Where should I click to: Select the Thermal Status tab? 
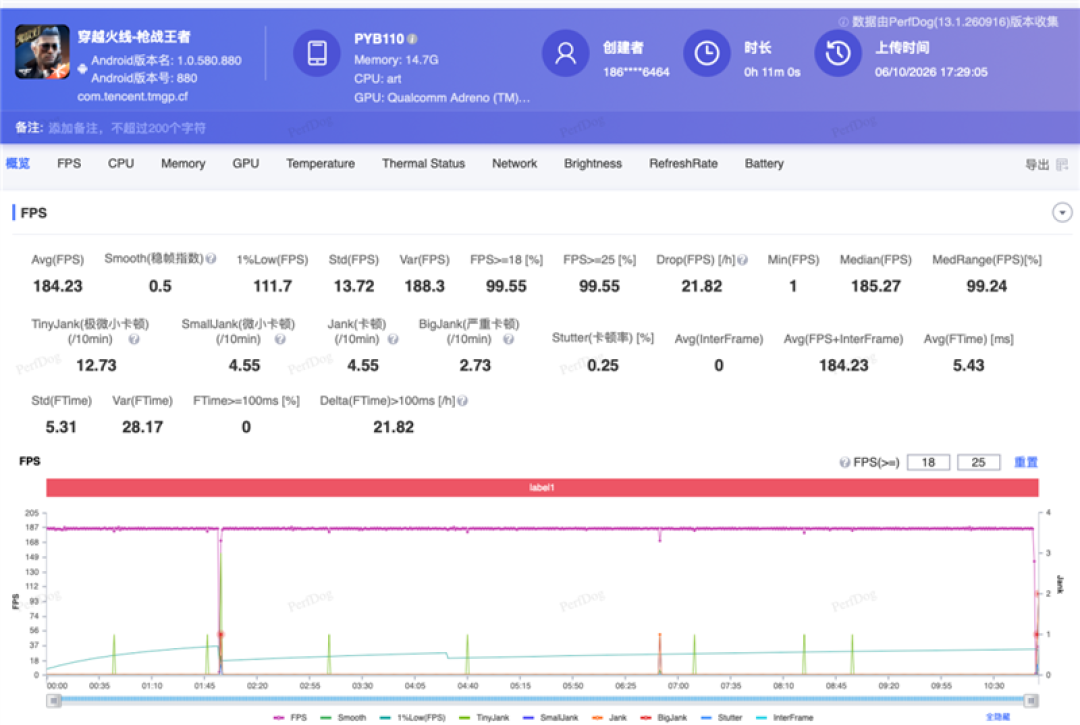tap(424, 164)
